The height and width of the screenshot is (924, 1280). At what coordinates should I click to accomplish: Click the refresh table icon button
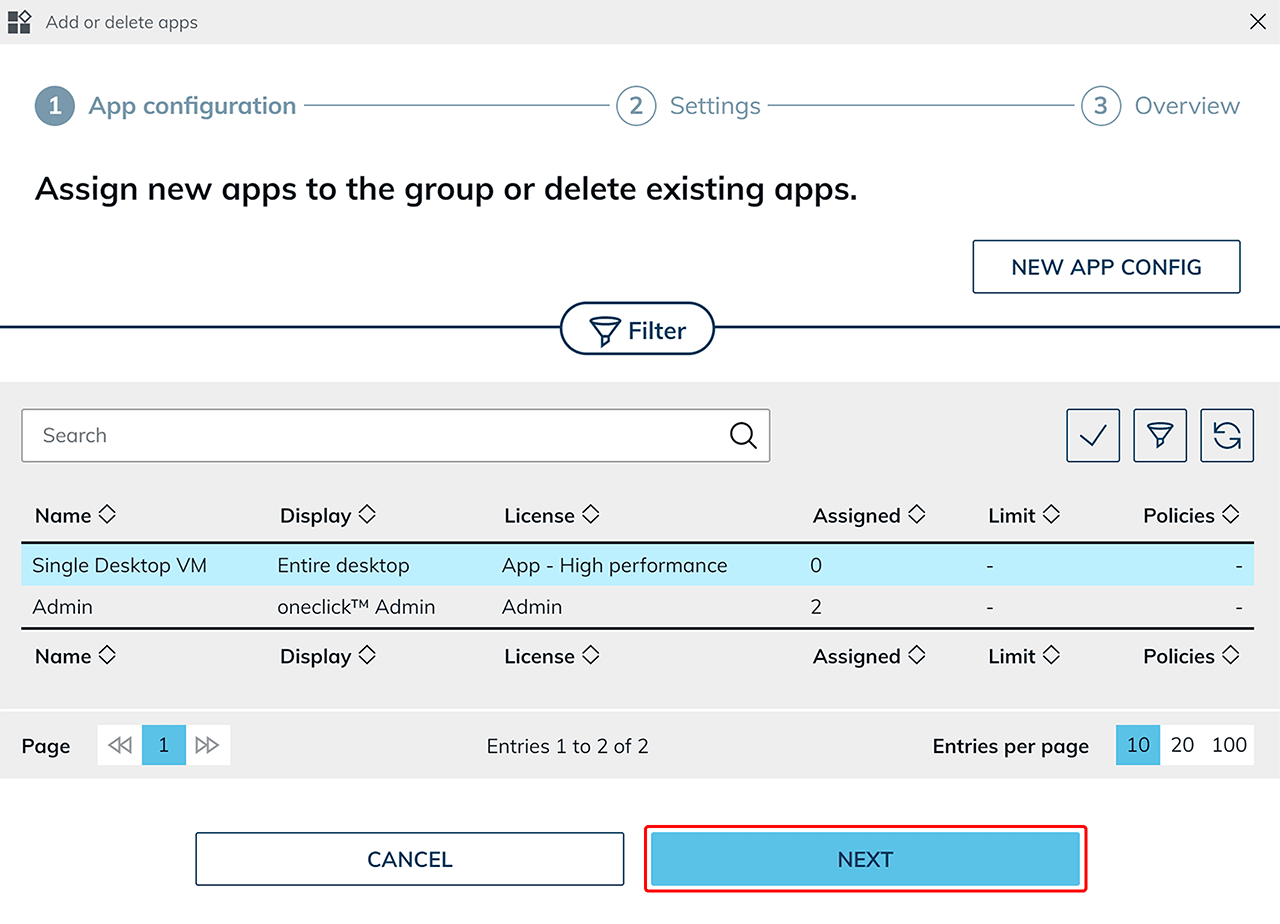tap(1227, 436)
